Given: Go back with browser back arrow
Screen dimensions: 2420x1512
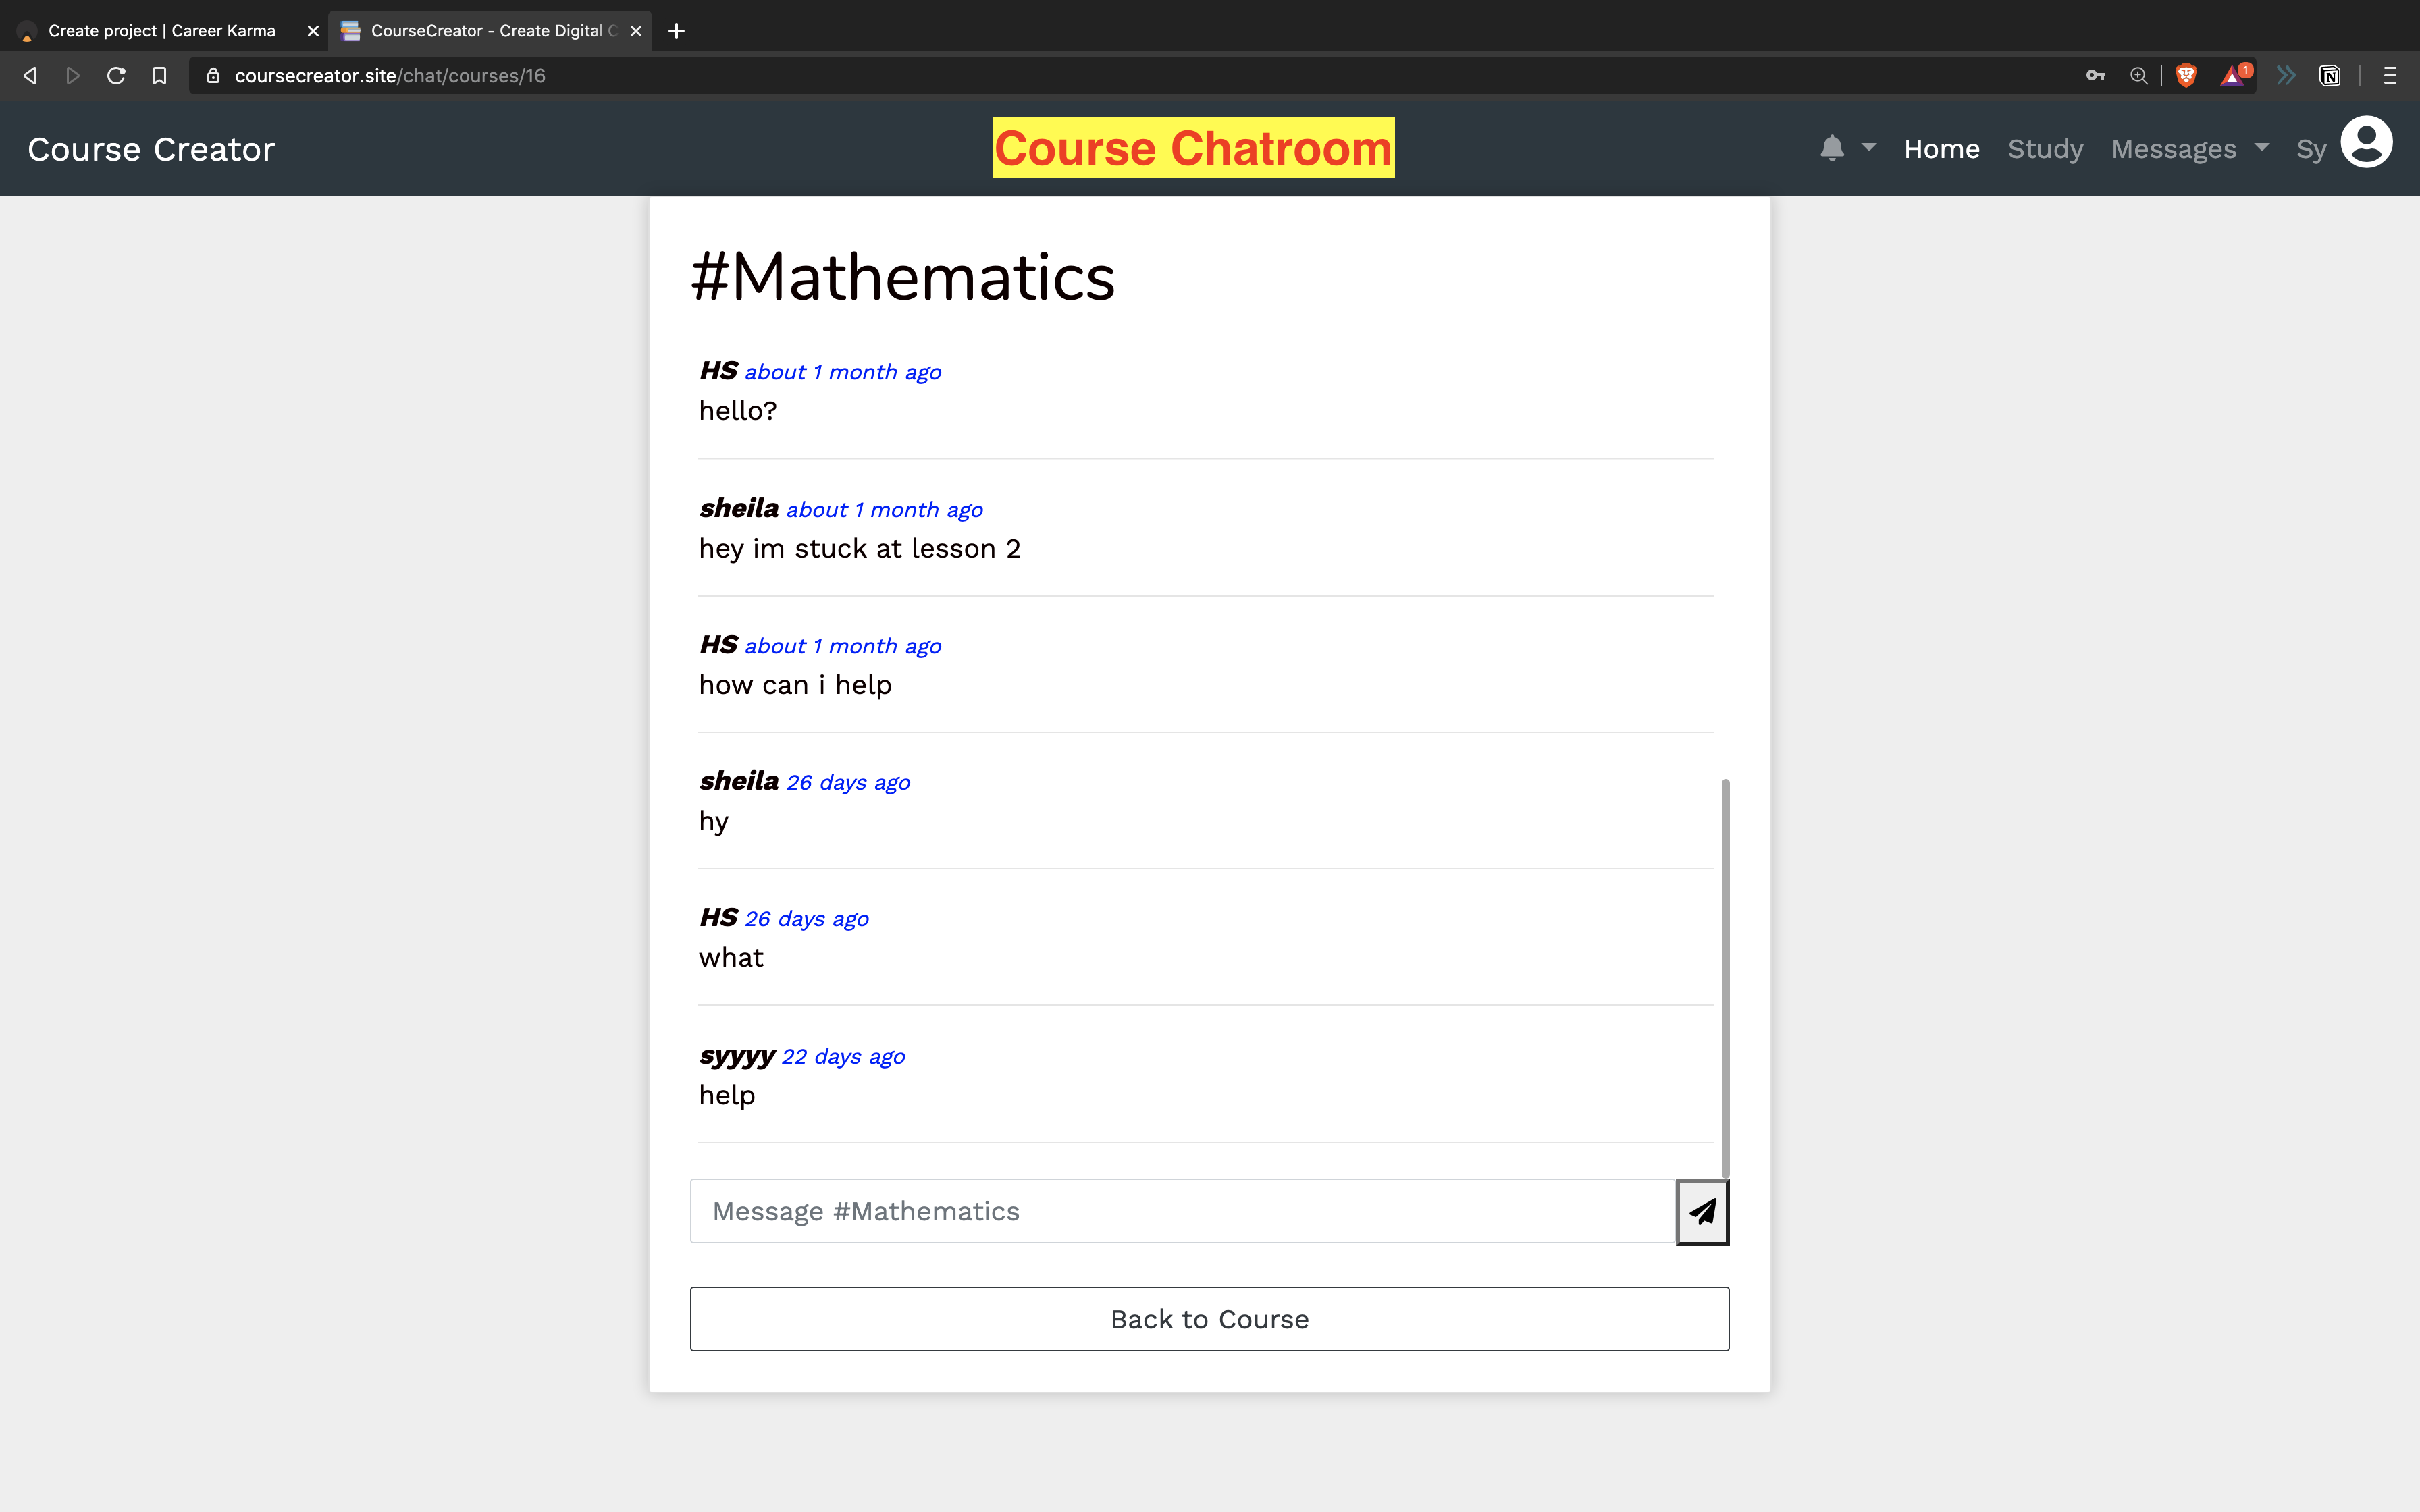Looking at the screenshot, I should pyautogui.click(x=30, y=76).
